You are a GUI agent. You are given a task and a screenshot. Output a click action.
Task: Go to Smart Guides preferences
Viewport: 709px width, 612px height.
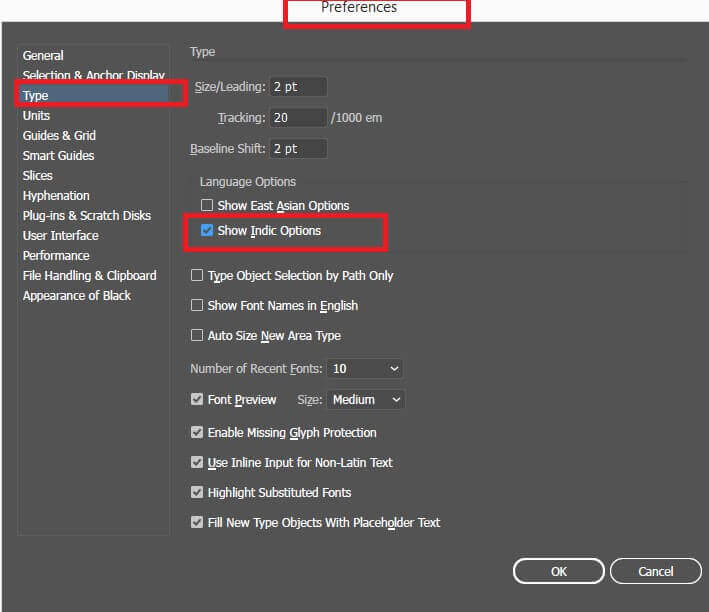pyautogui.click(x=58, y=156)
